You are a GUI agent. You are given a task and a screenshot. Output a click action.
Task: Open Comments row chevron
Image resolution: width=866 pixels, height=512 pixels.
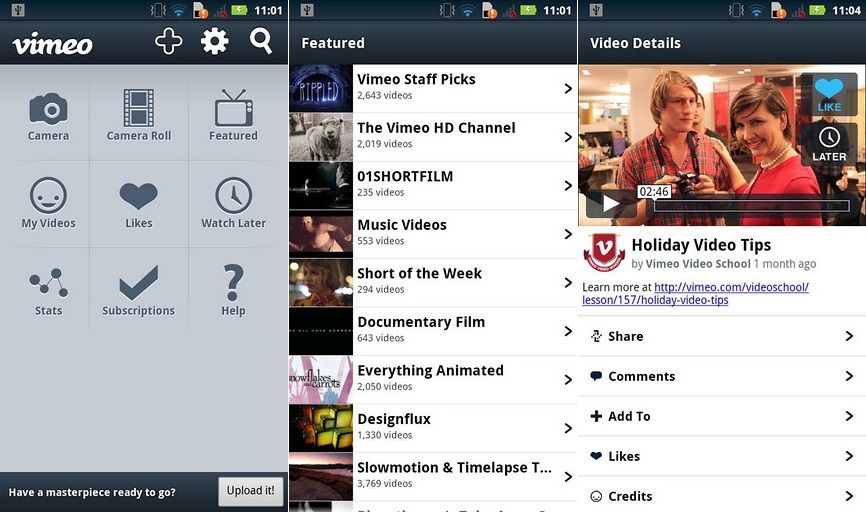click(849, 376)
